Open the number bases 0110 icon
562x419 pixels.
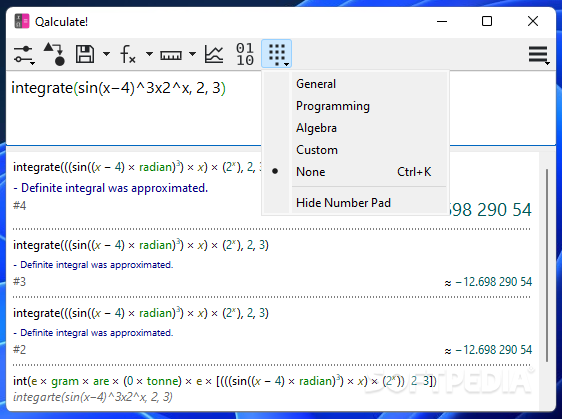pos(245,54)
